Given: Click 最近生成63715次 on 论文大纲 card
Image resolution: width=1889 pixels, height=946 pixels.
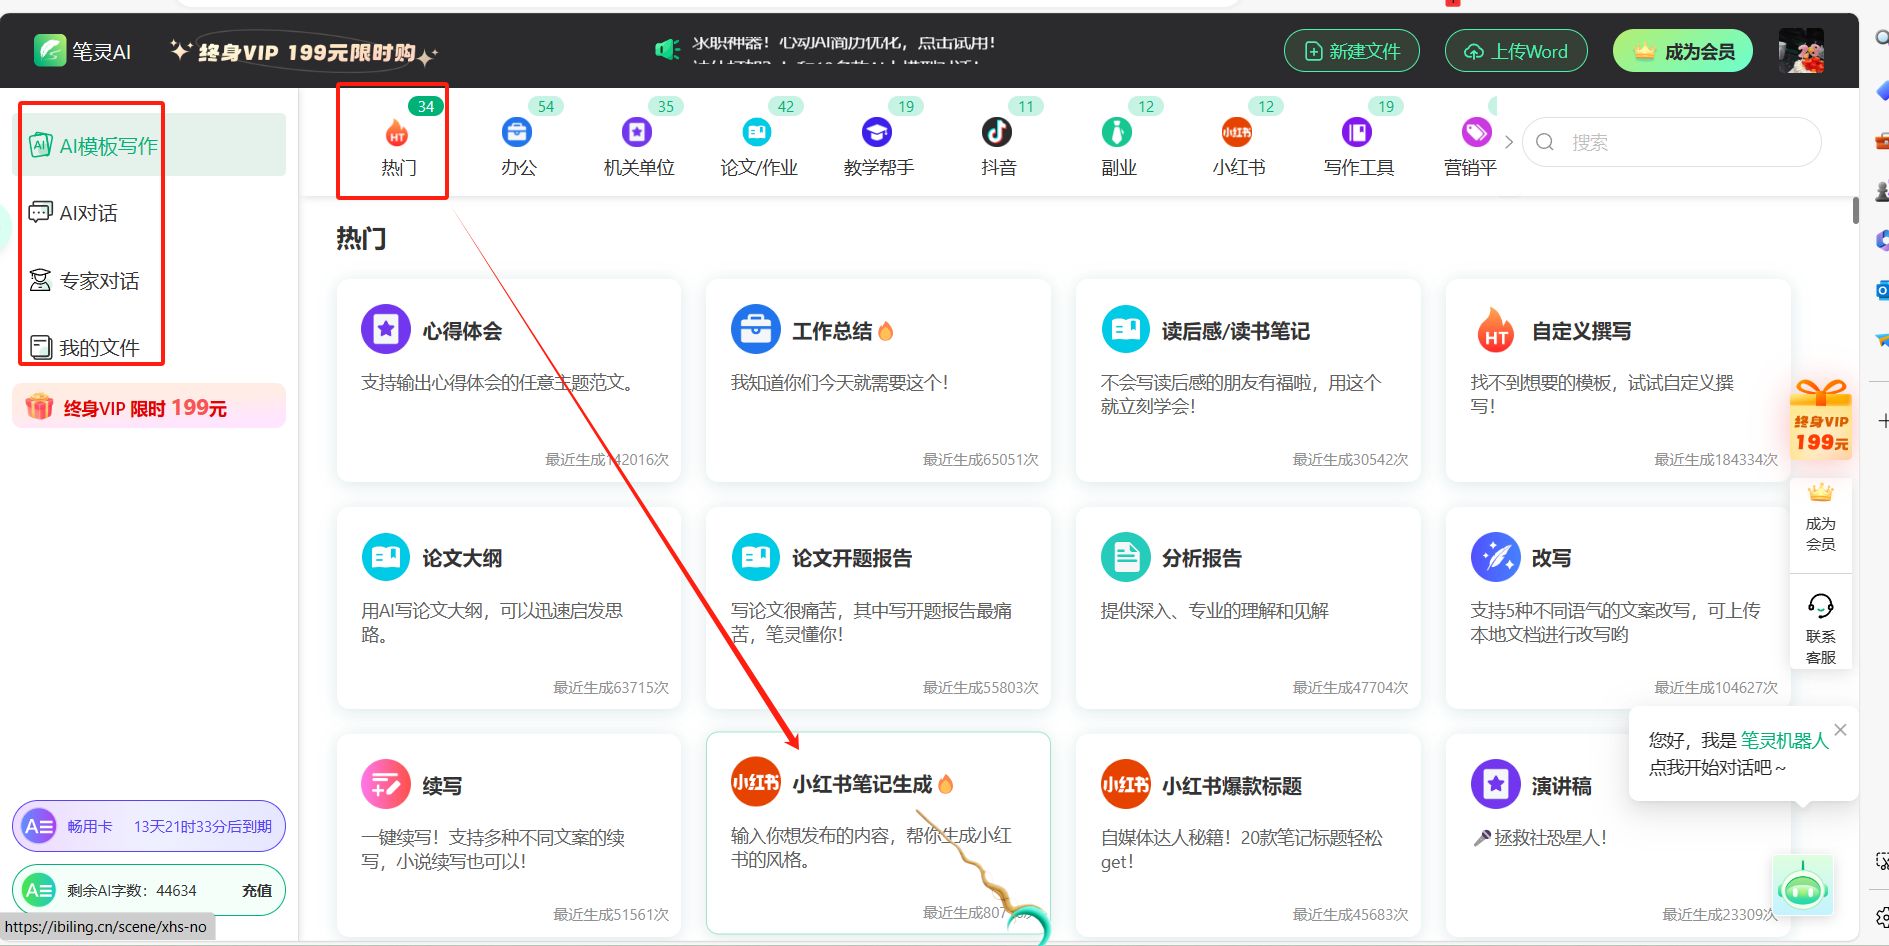Looking at the screenshot, I should (611, 687).
